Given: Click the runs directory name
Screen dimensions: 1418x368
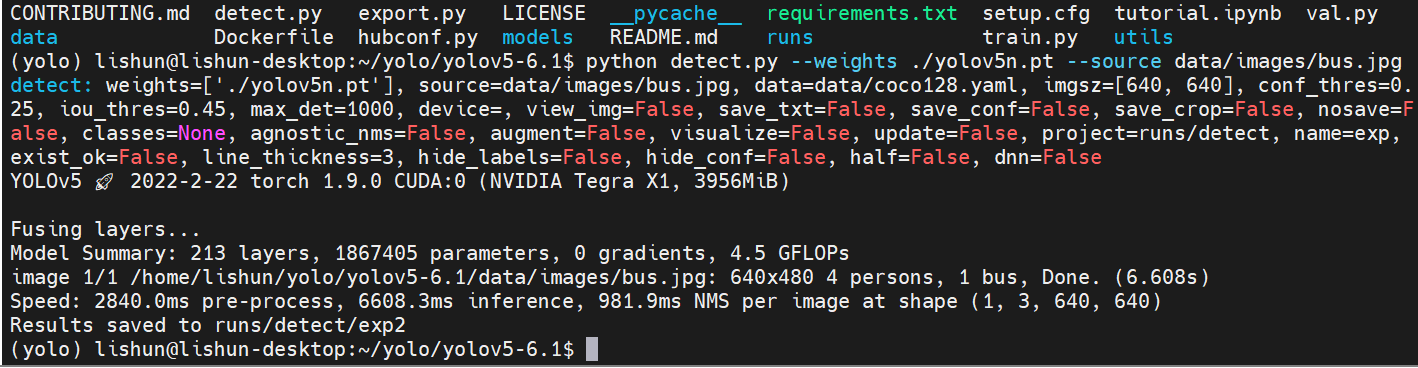Looking at the screenshot, I should tap(790, 38).
